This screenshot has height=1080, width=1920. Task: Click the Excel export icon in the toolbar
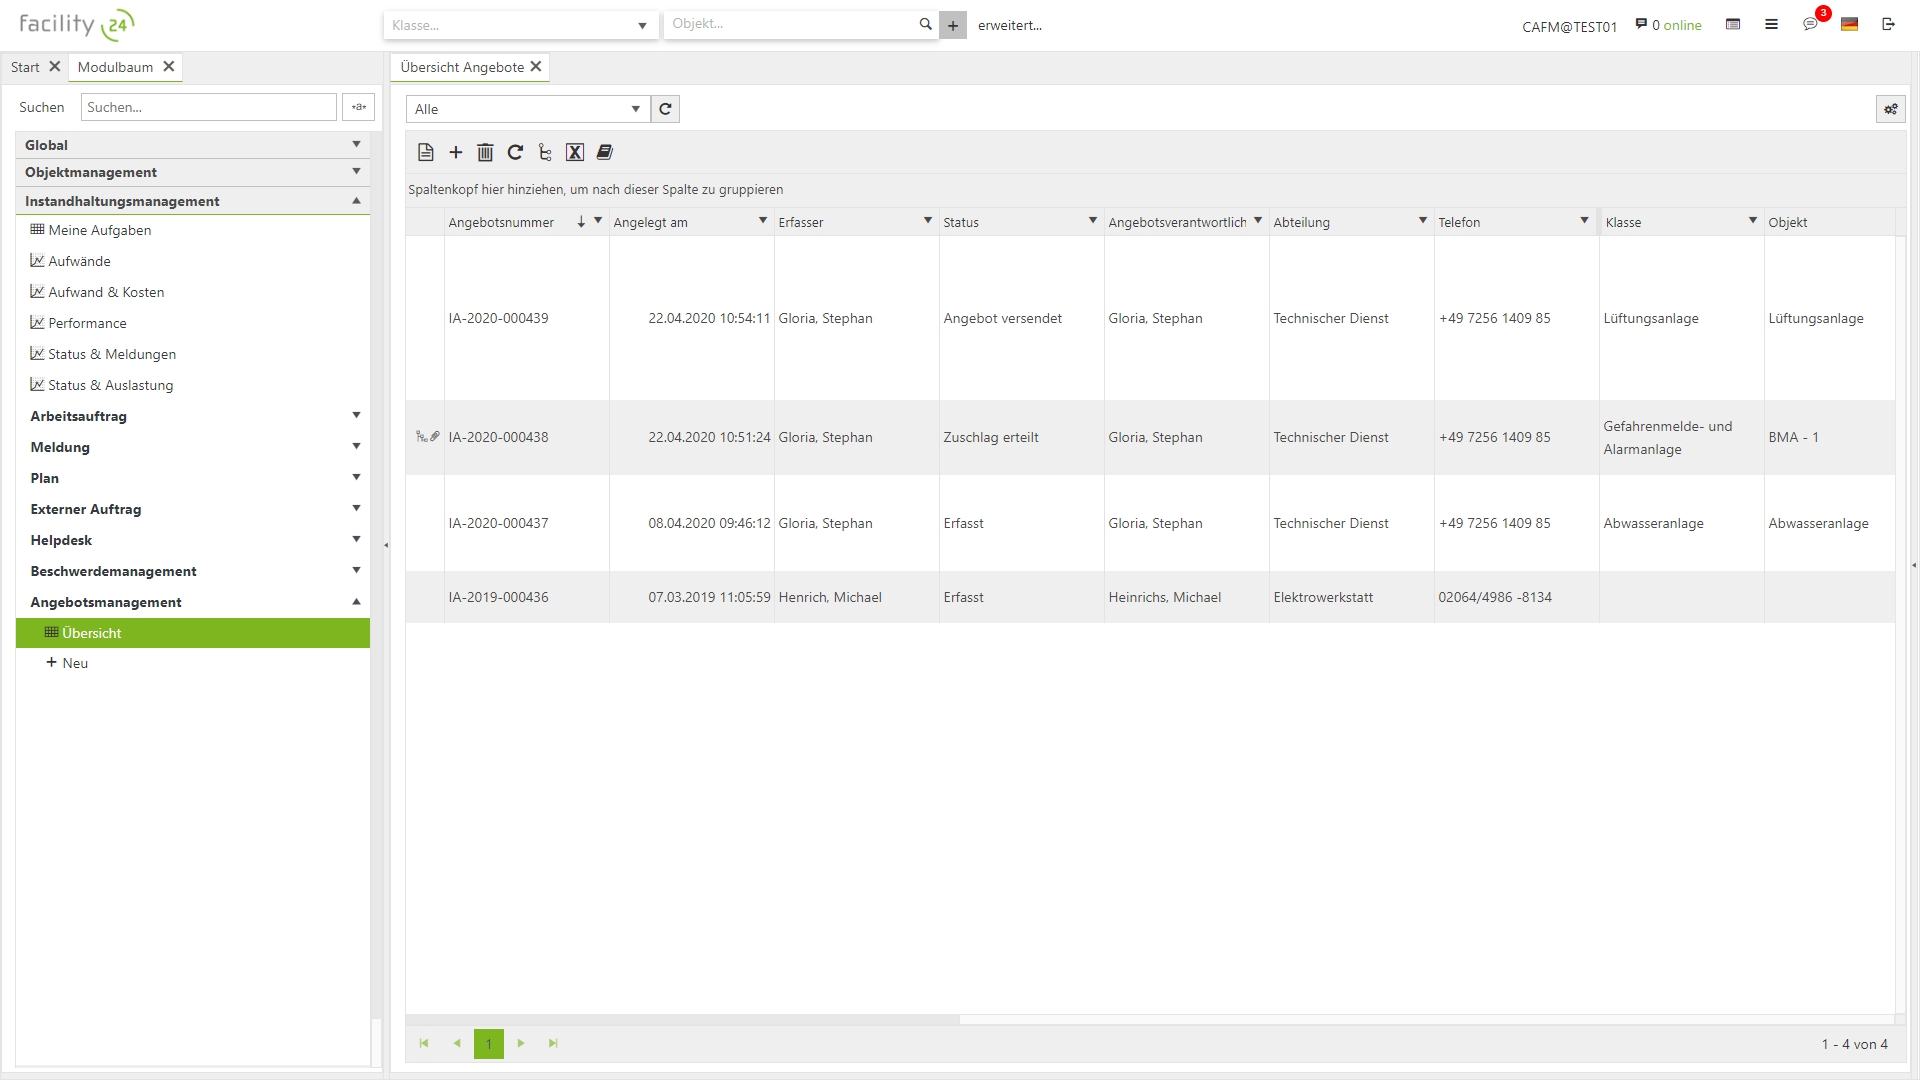pos(575,152)
